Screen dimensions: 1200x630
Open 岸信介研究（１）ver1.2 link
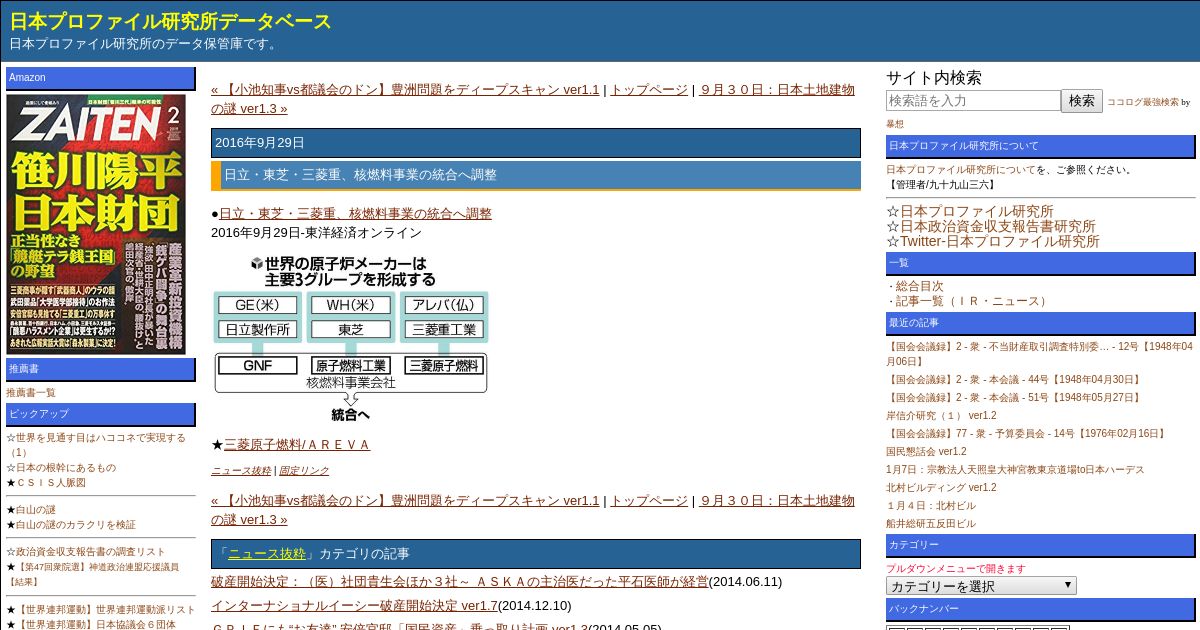click(x=941, y=416)
